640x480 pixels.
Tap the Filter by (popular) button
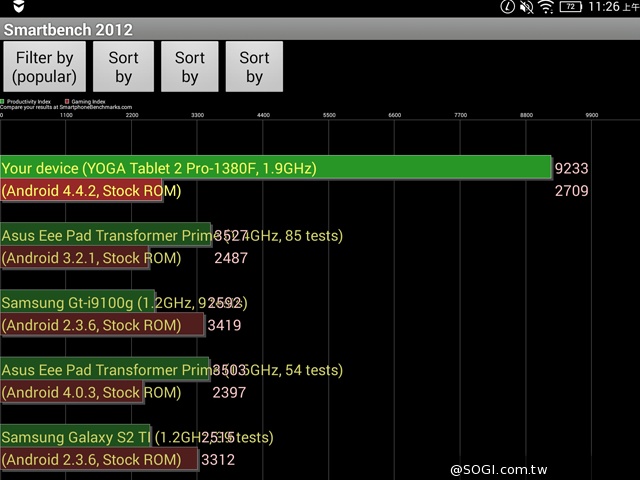click(x=44, y=67)
